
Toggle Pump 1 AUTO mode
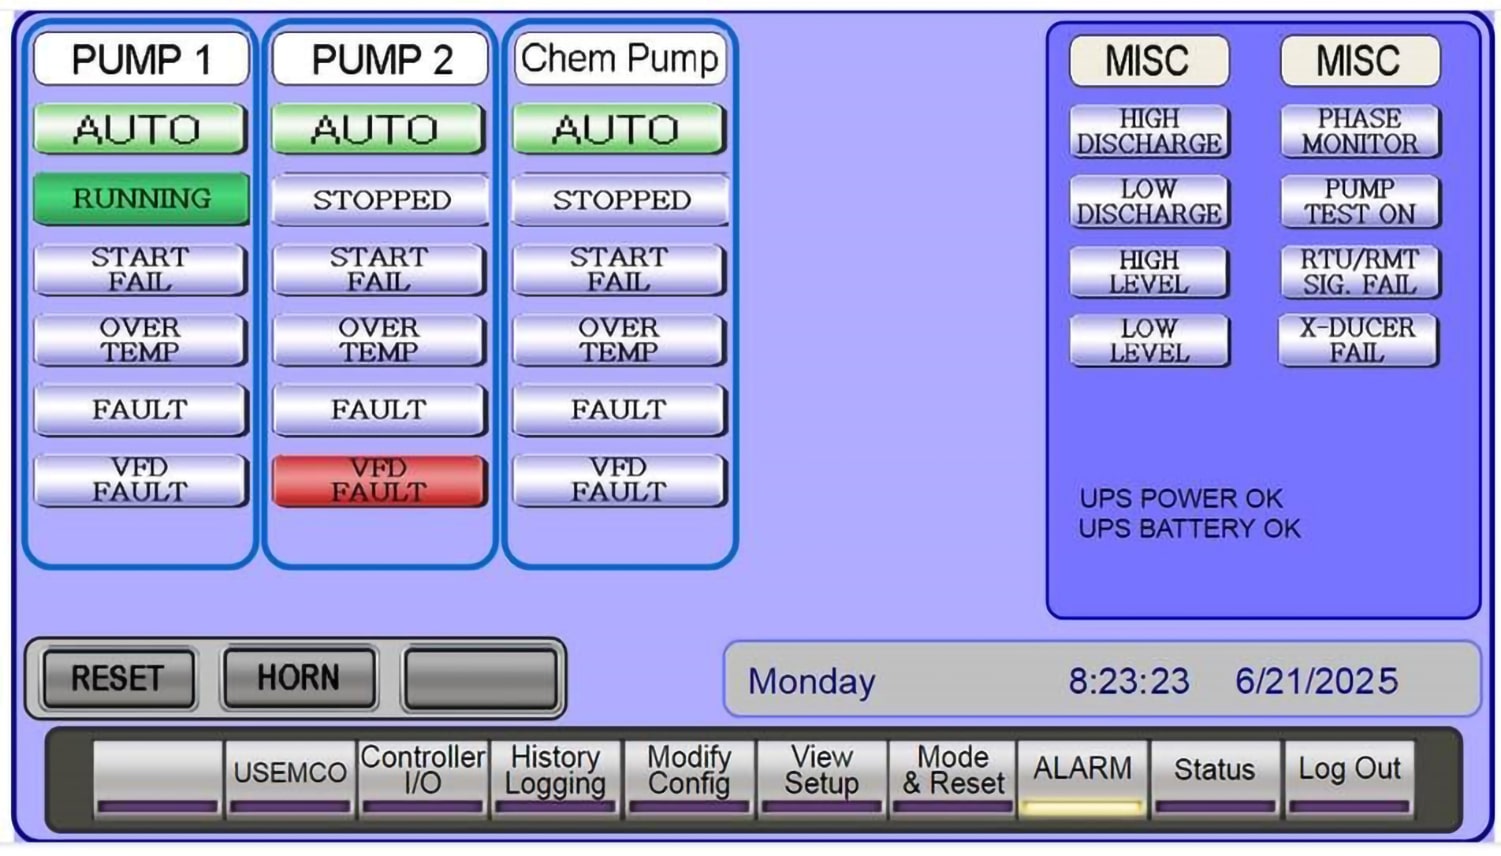click(140, 129)
